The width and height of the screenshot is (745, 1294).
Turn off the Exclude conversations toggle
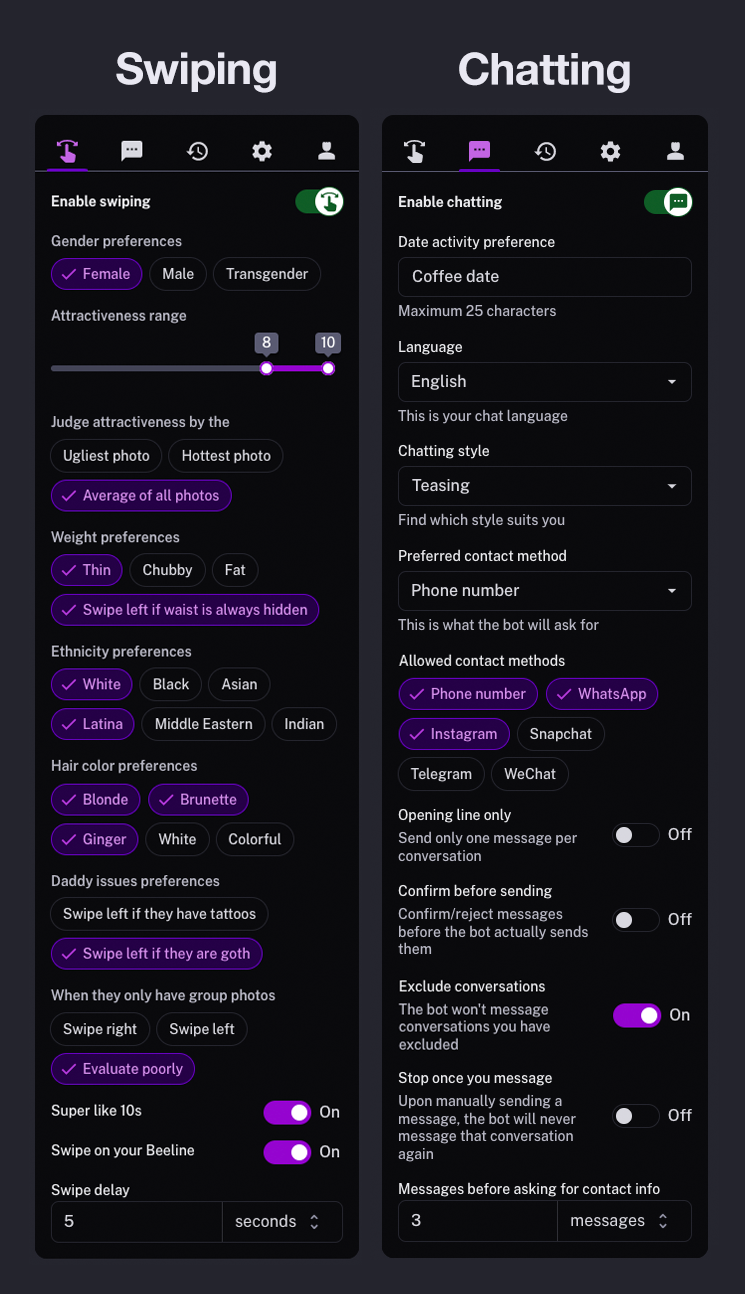[x=637, y=1015]
